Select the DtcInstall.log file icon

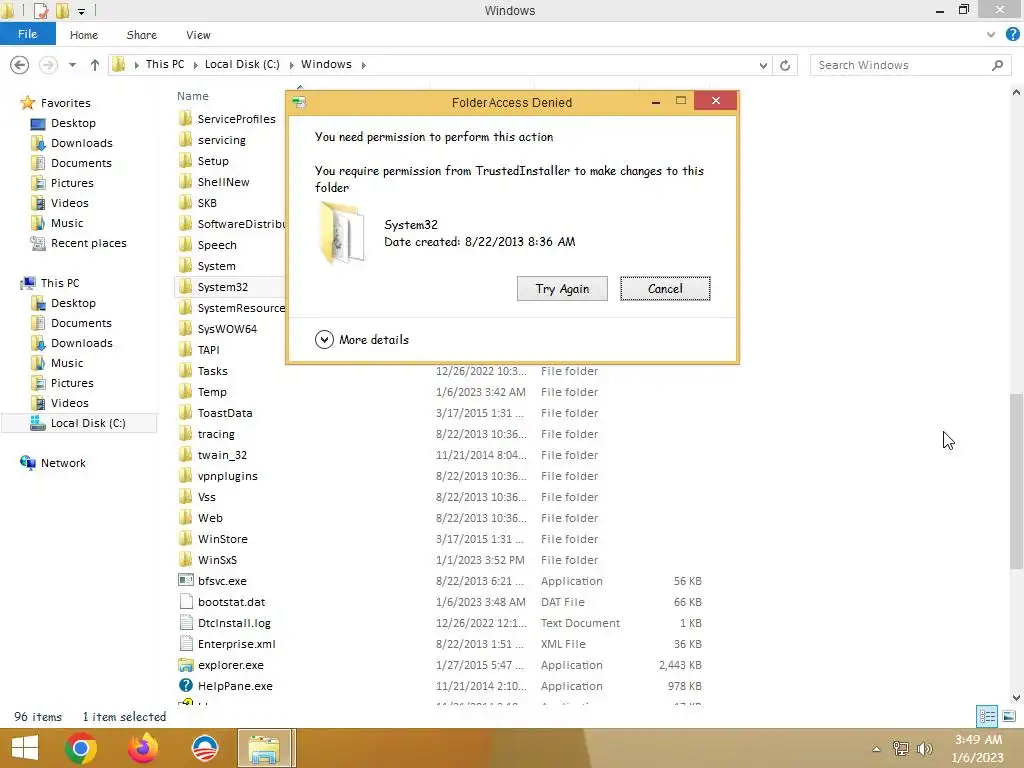tap(185, 622)
